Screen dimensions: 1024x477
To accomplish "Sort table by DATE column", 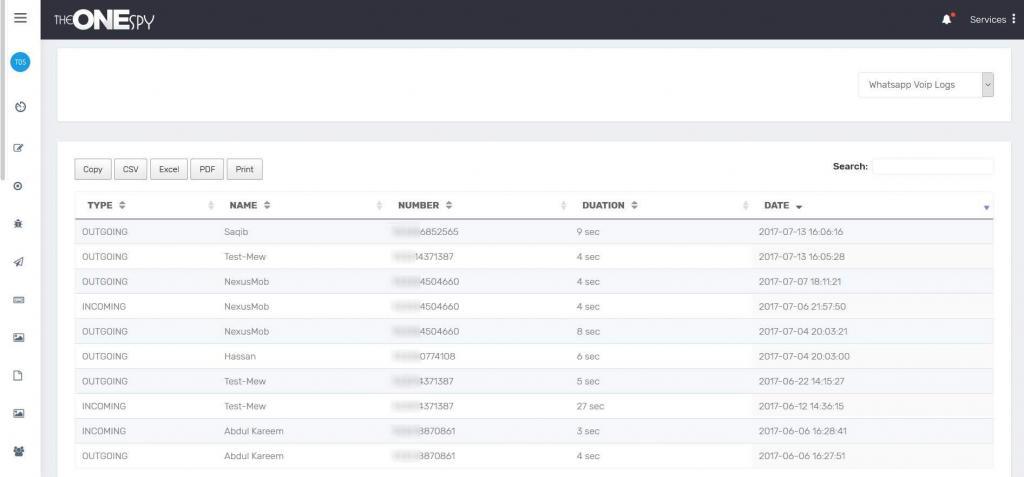I will 783,205.
